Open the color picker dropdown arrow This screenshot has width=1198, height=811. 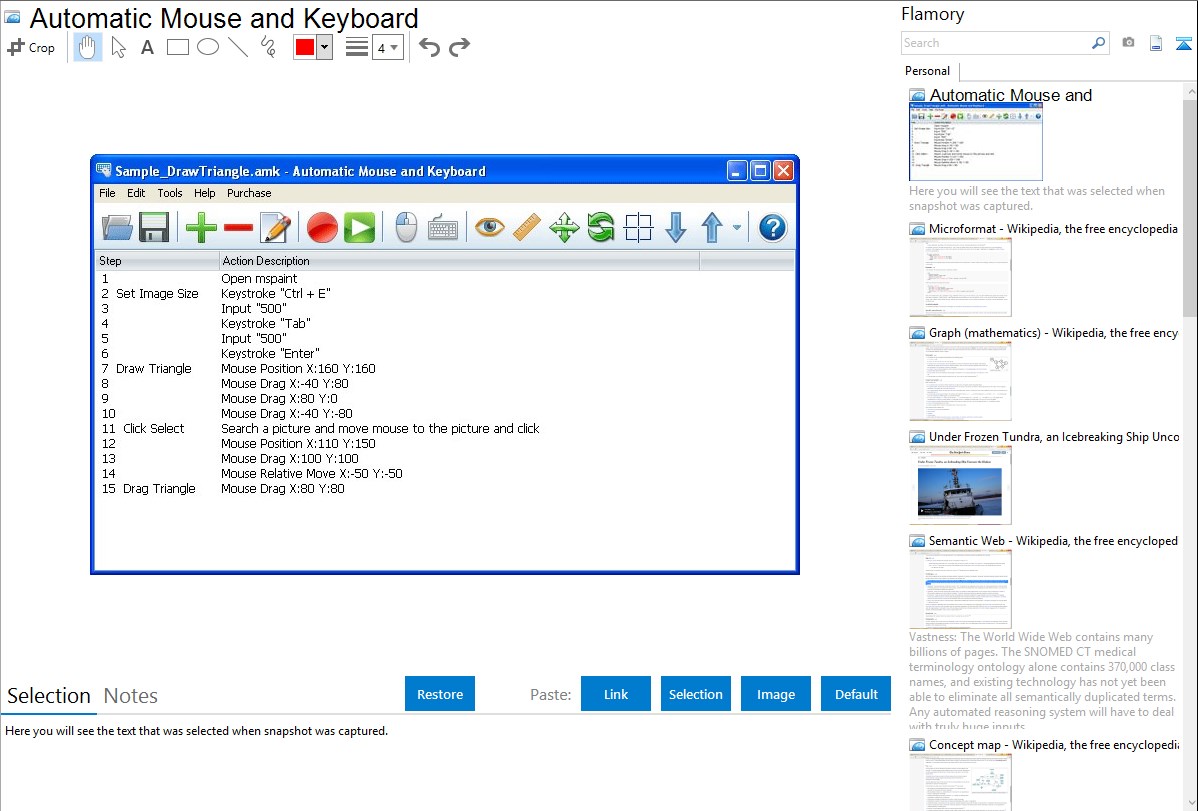[x=325, y=47]
